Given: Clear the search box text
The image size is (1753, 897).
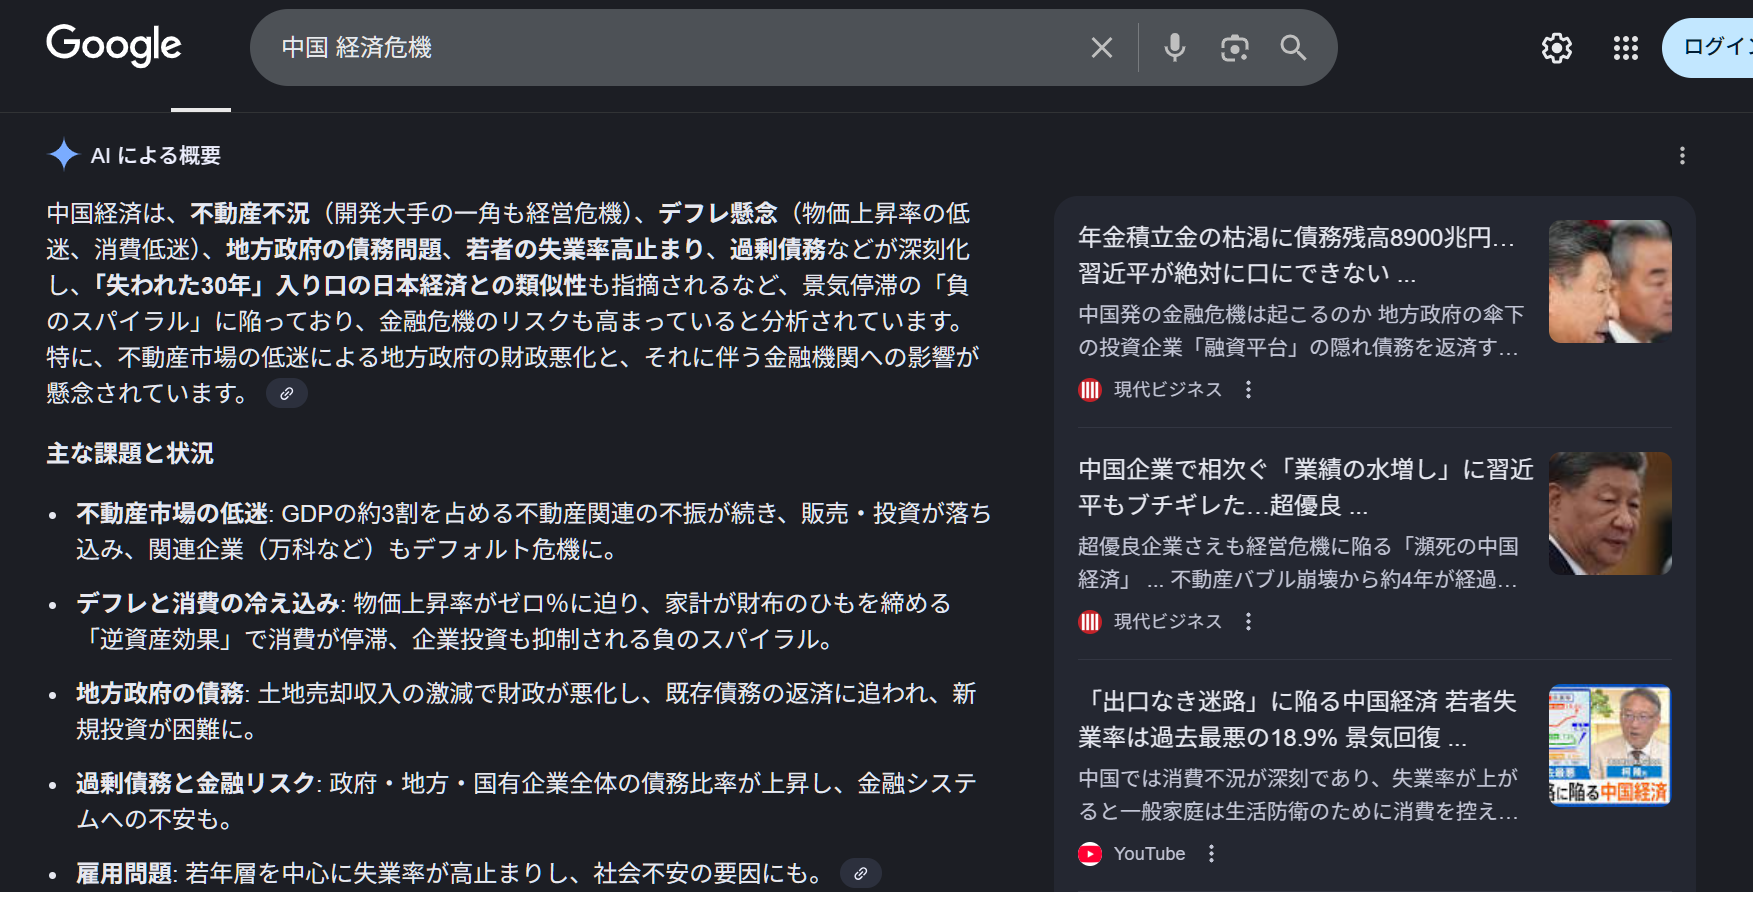Looking at the screenshot, I should click(1101, 48).
